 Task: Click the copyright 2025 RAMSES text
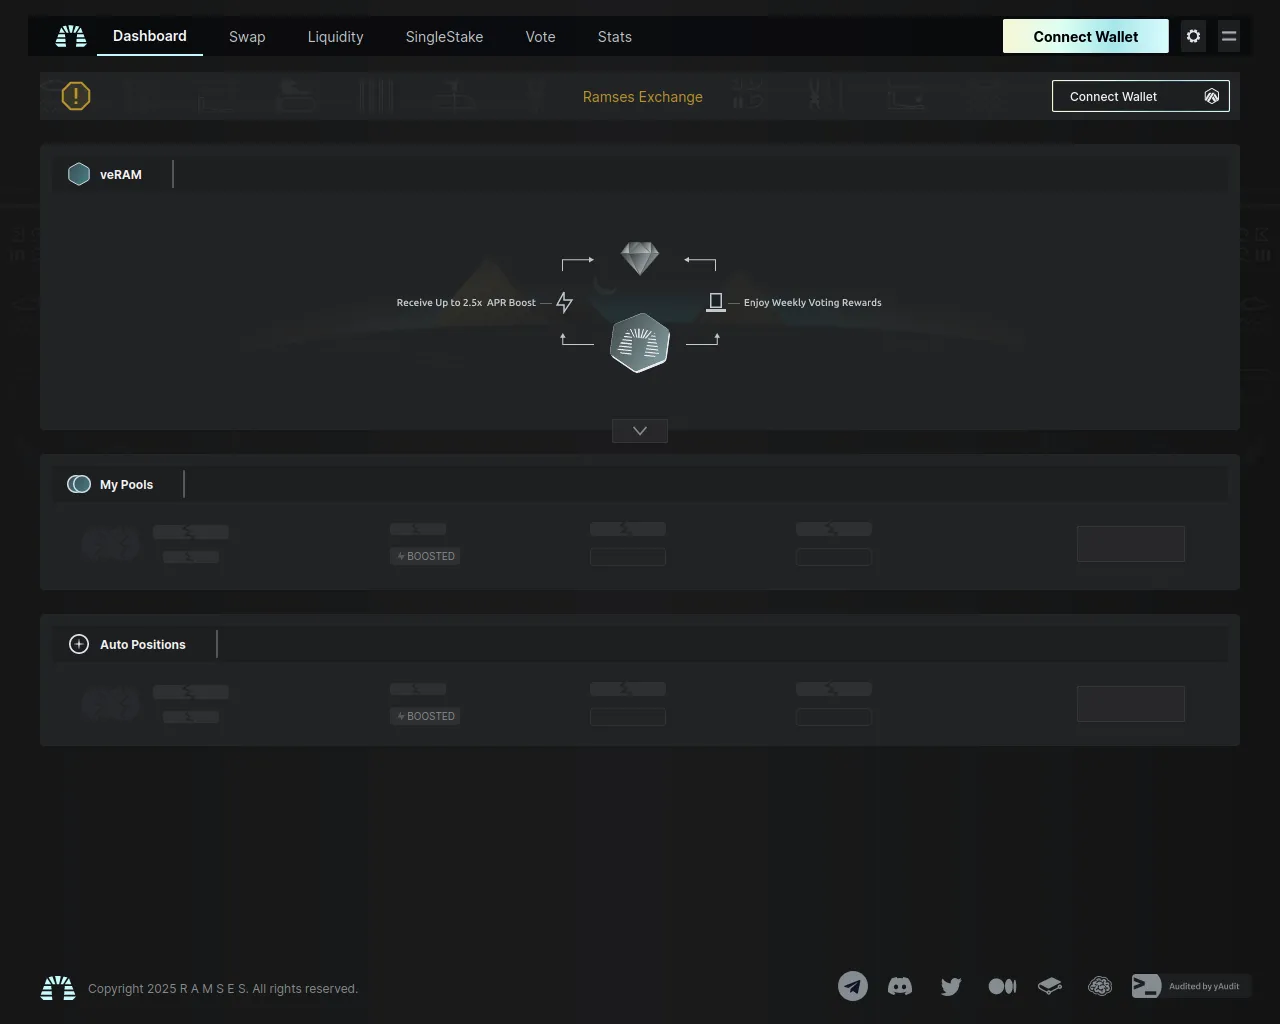[x=223, y=988]
